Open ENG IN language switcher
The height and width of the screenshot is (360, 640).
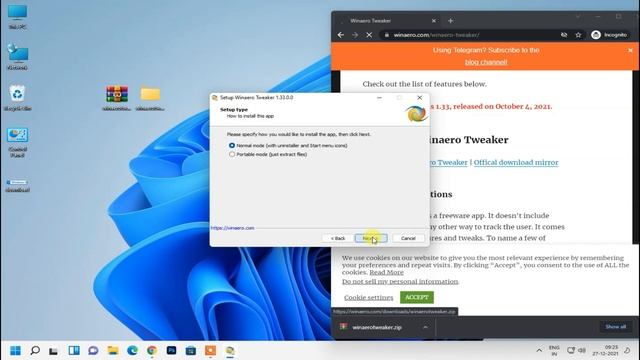point(554,350)
